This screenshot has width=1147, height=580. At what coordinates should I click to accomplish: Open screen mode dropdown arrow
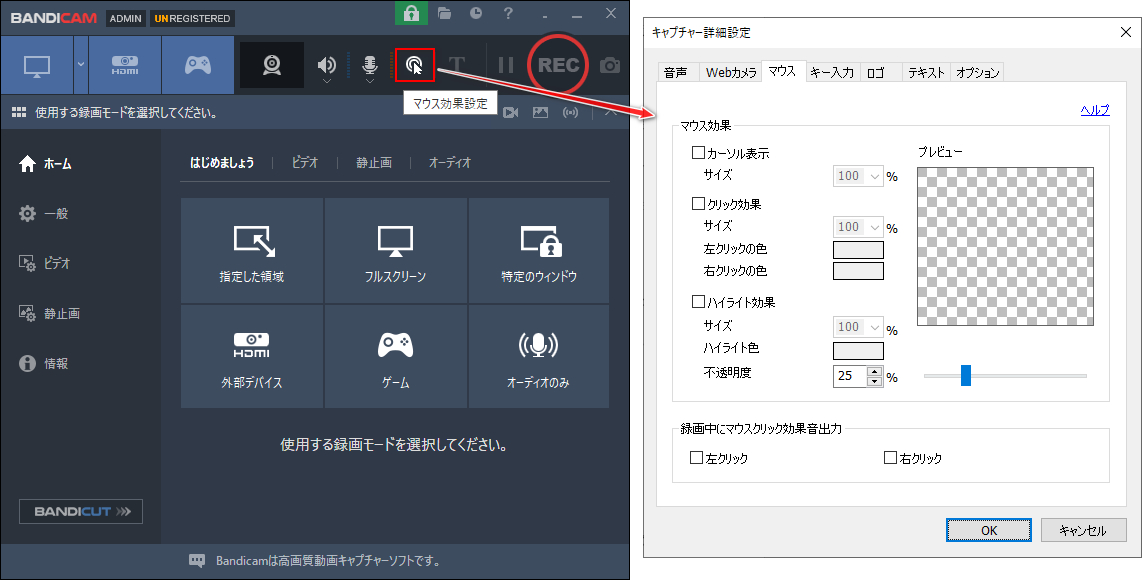[x=80, y=64]
